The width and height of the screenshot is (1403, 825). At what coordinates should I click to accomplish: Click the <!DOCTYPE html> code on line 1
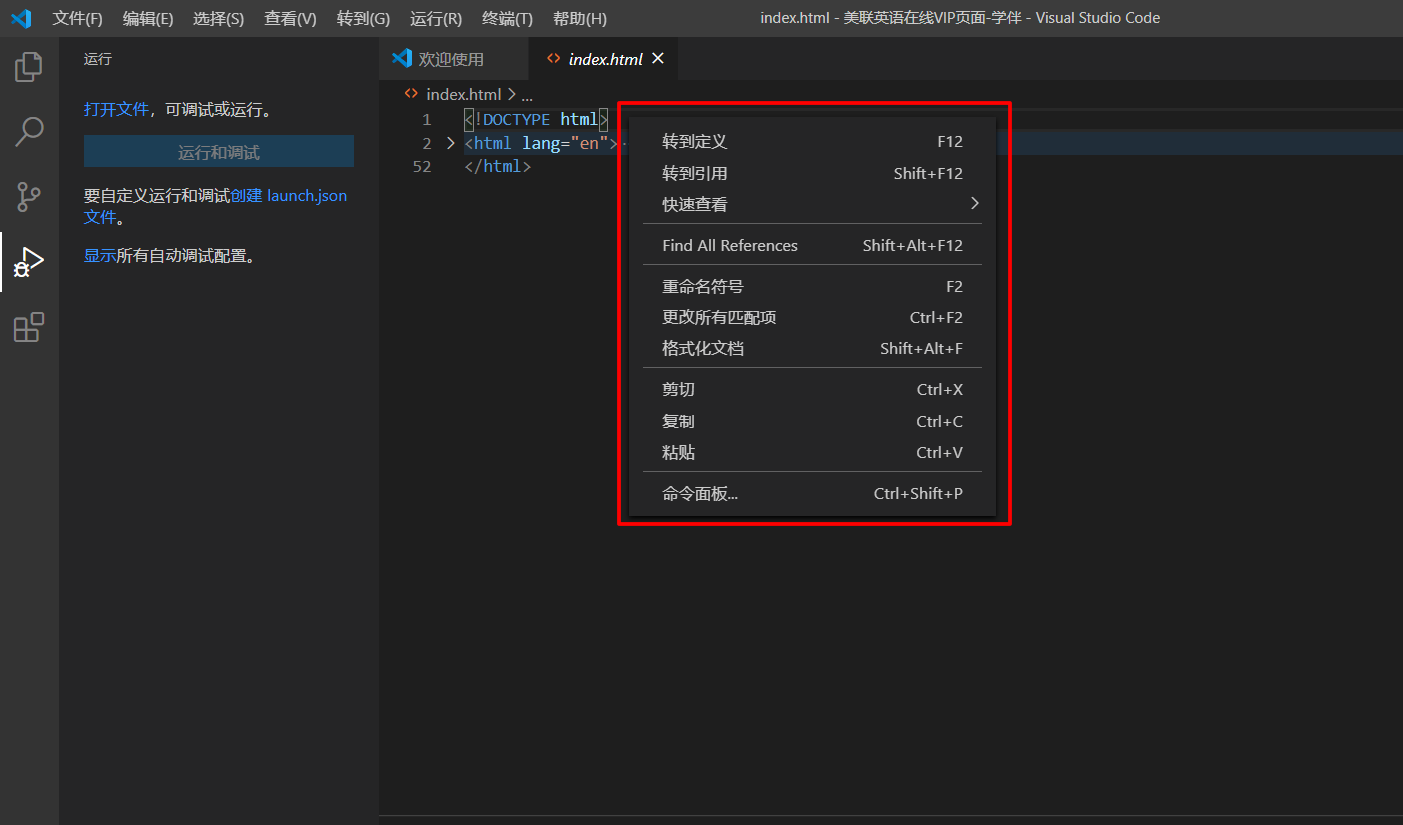pos(536,120)
